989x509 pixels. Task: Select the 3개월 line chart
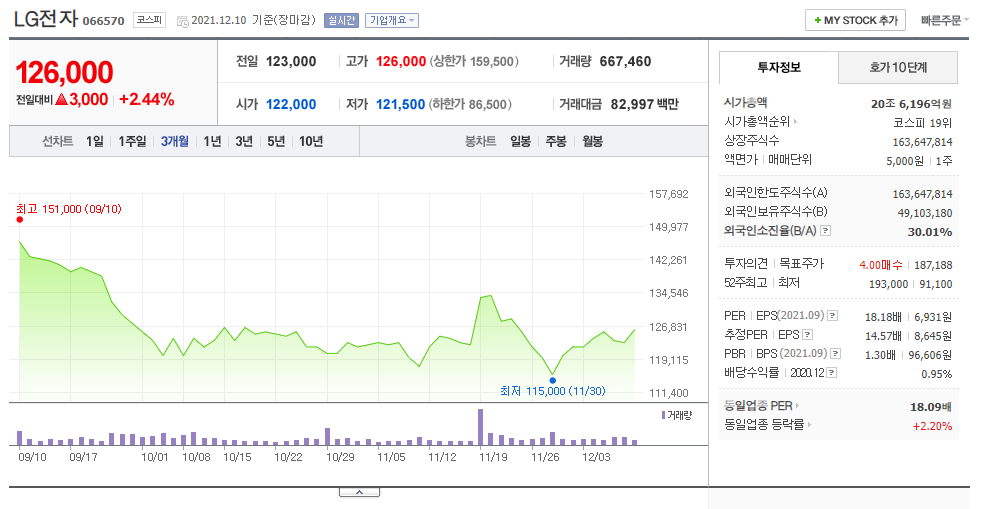175,141
